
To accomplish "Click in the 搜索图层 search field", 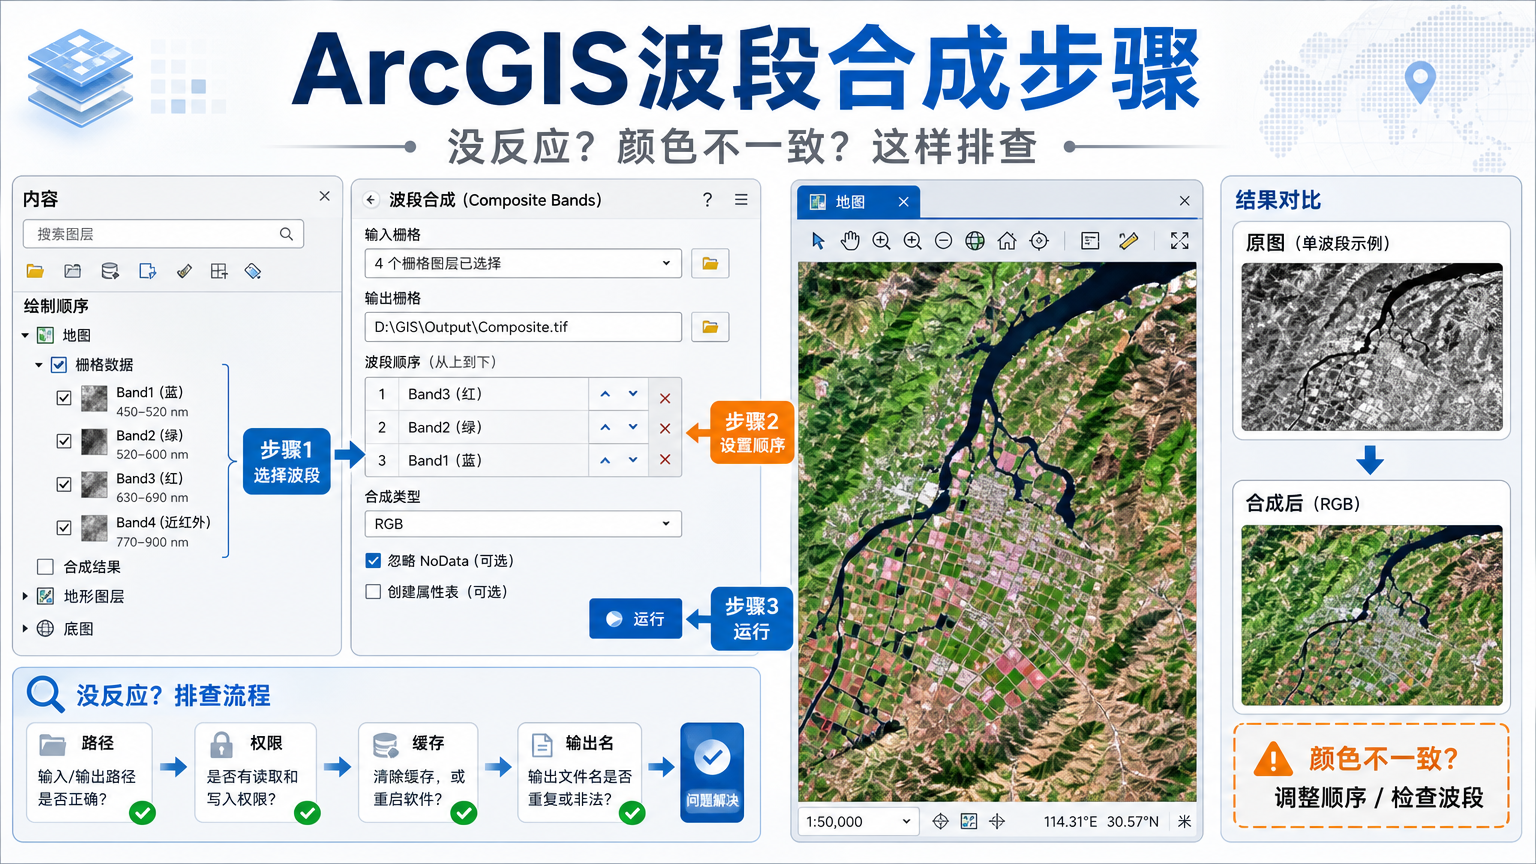I will pos(163,234).
